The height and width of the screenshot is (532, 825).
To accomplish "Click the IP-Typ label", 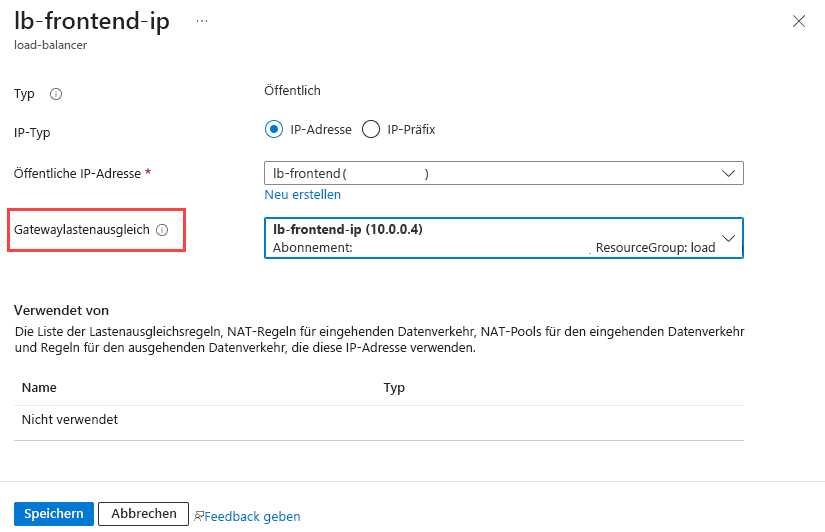I will [32, 133].
